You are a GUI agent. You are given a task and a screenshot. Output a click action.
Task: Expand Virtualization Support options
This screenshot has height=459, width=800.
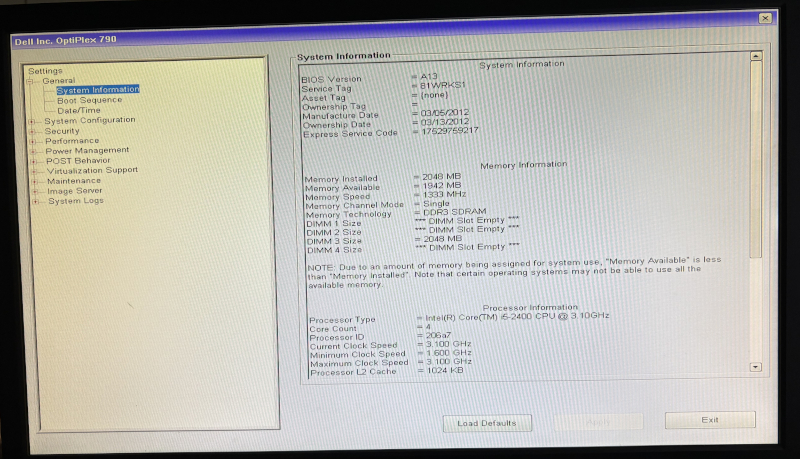[x=33, y=170]
